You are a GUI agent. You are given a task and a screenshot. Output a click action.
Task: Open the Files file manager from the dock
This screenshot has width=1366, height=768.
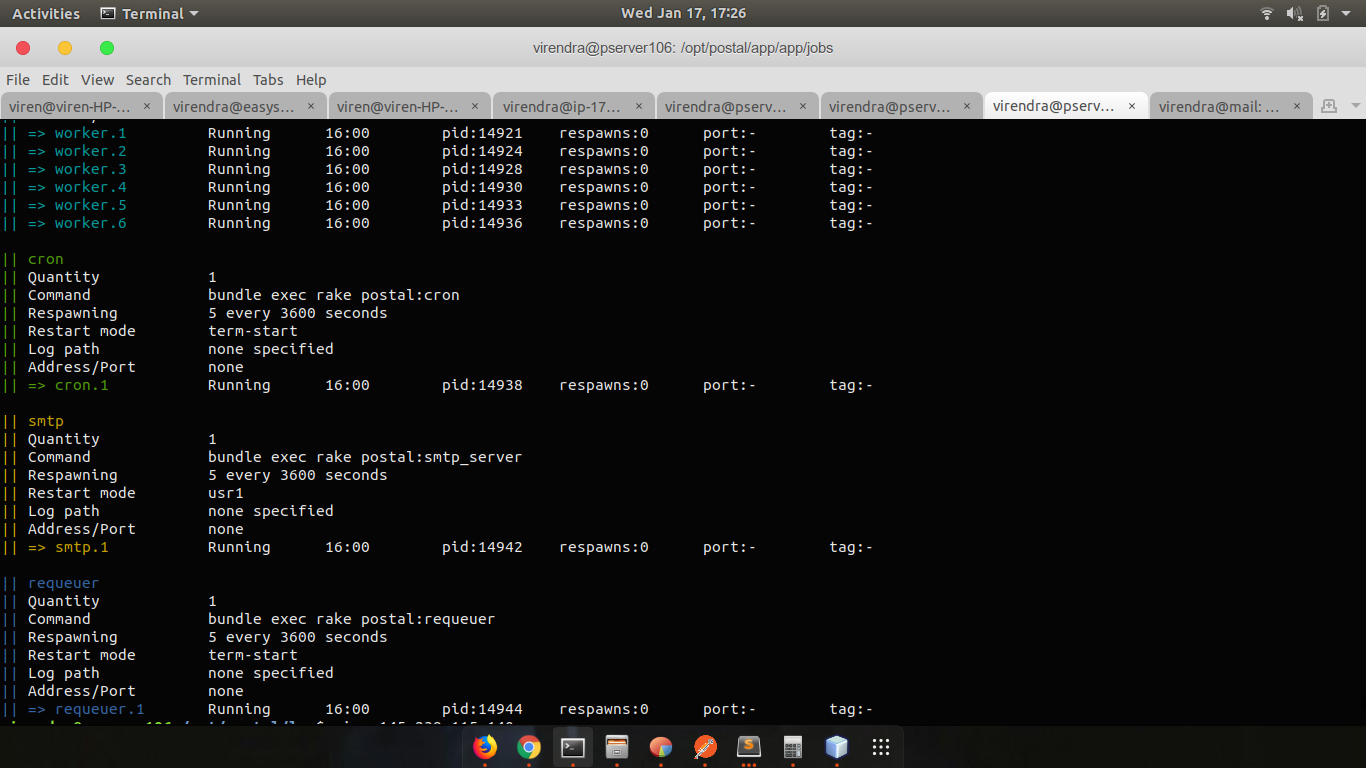[x=616, y=747]
